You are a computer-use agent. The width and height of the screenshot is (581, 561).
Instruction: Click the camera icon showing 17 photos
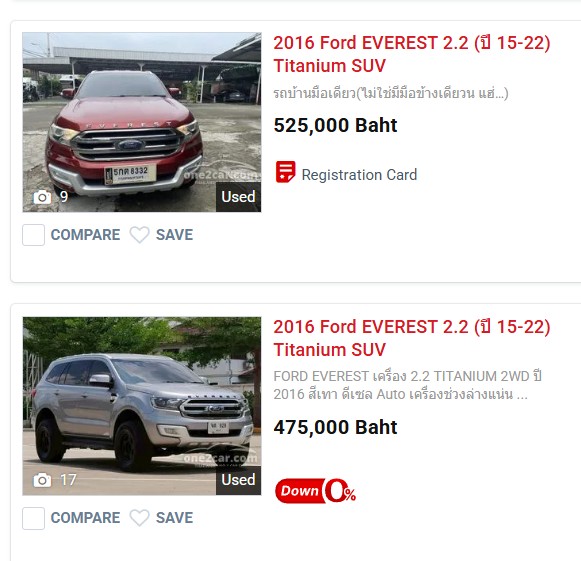(x=42, y=480)
